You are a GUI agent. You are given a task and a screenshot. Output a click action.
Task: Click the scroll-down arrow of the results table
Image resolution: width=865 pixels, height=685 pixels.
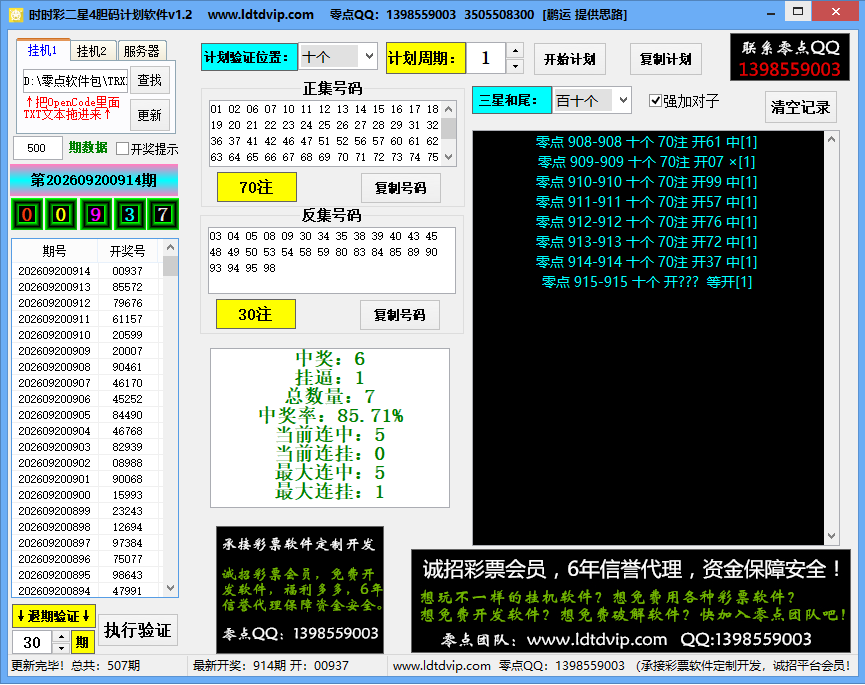(x=170, y=588)
